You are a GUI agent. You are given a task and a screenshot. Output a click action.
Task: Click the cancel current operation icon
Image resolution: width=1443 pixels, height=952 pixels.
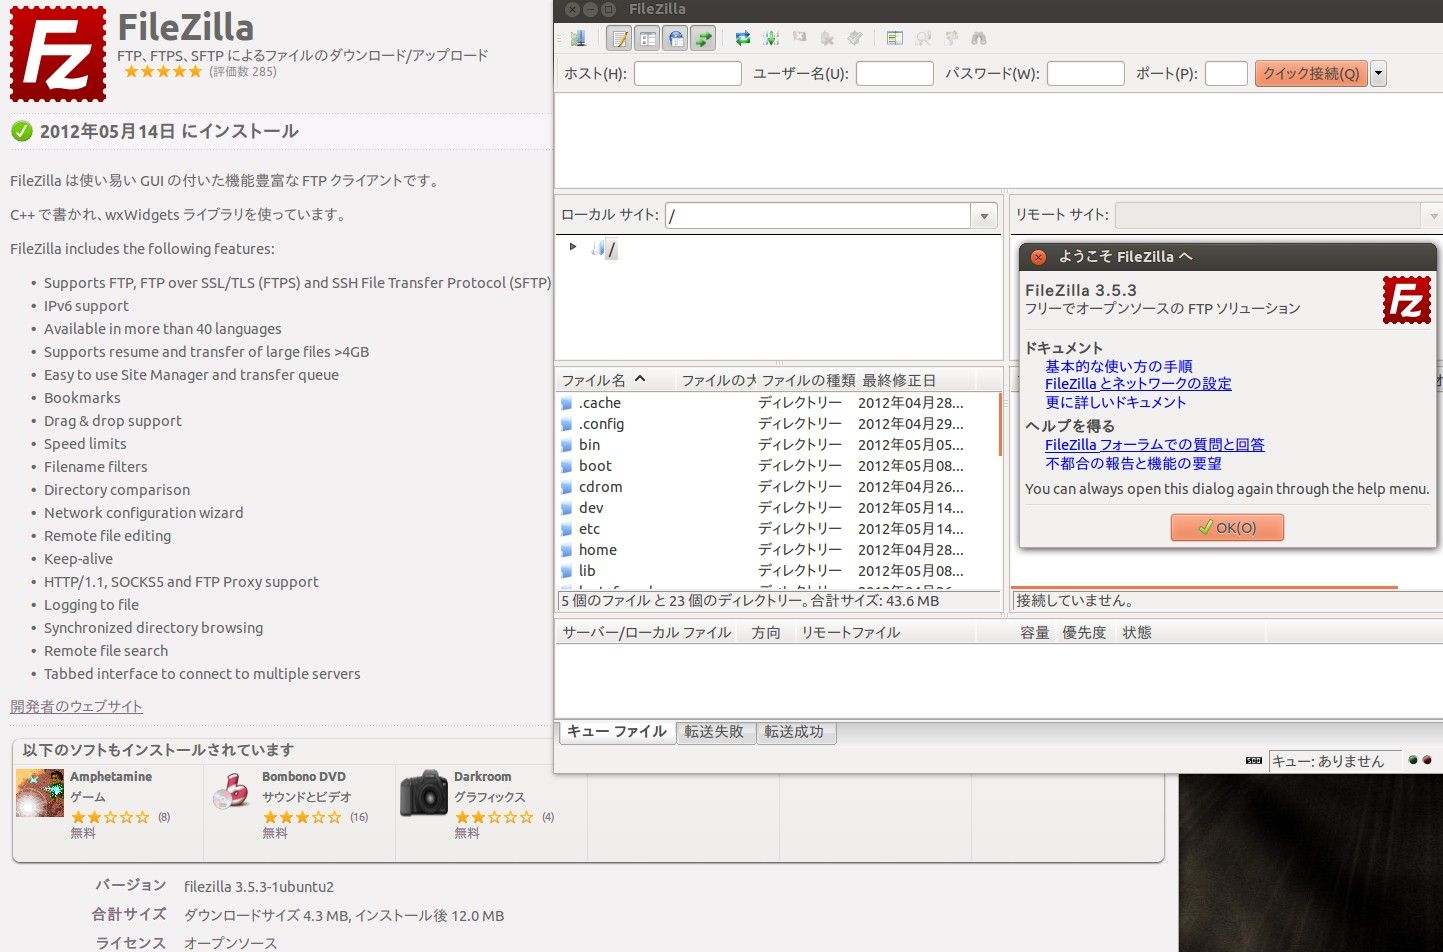pos(799,38)
